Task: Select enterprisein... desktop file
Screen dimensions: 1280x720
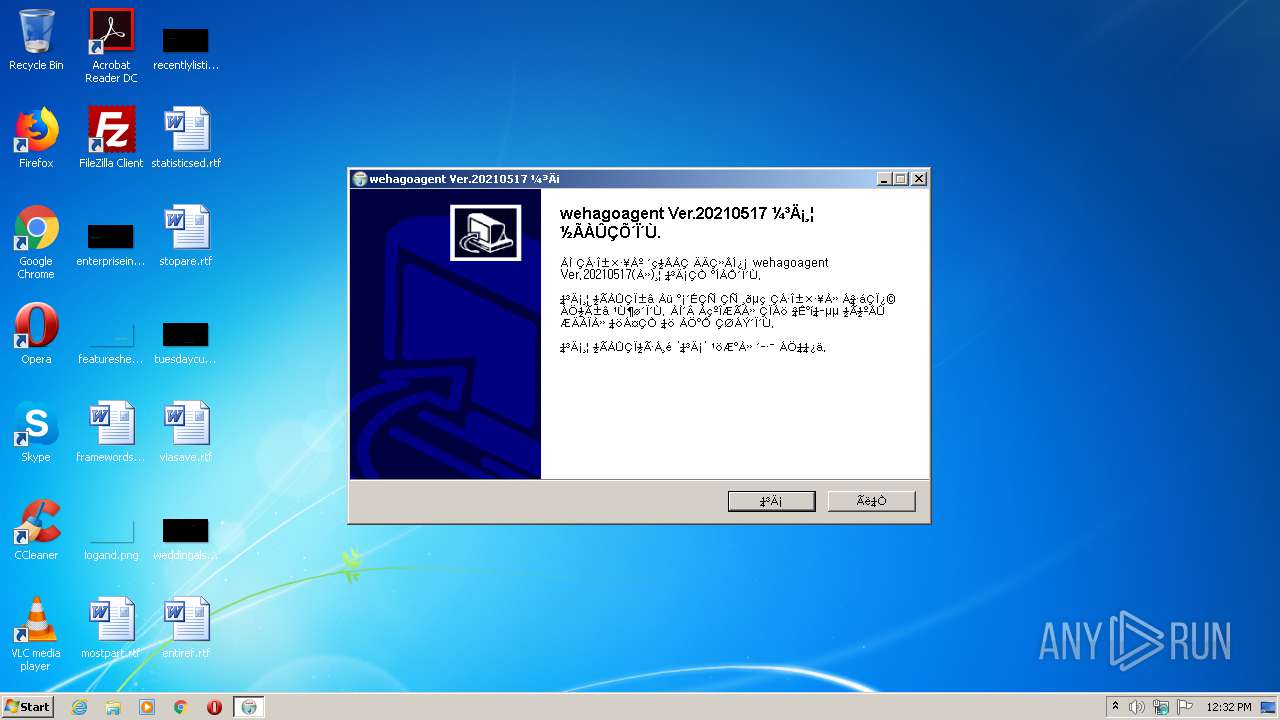Action: coord(111,246)
